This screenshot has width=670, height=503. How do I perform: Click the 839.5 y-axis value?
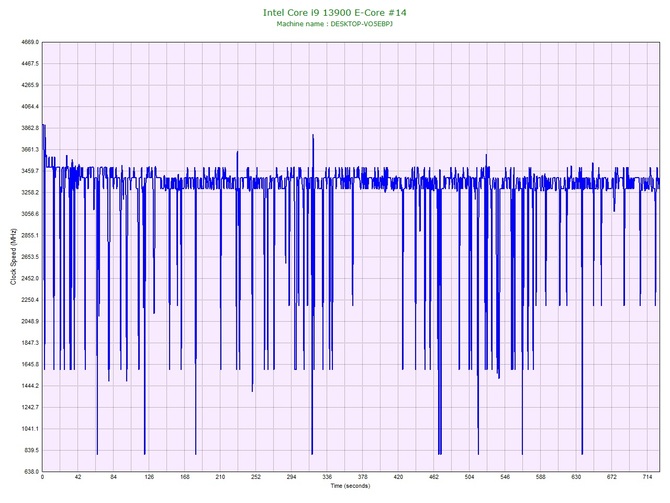31,450
